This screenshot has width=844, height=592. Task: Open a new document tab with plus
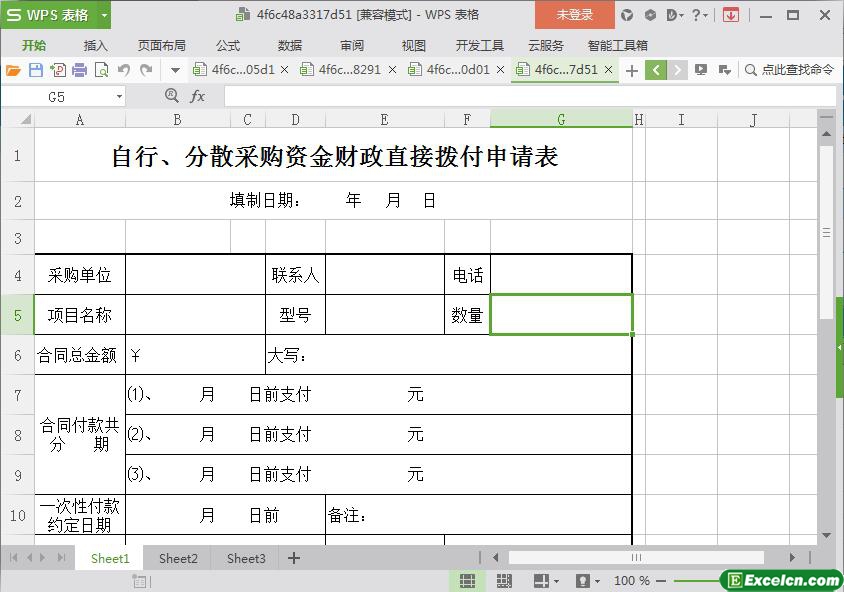click(x=631, y=70)
